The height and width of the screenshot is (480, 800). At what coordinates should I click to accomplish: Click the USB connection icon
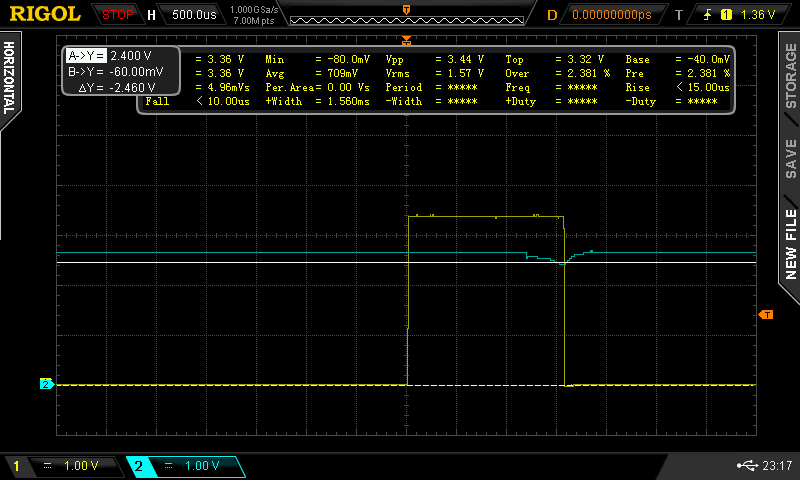coord(747,465)
